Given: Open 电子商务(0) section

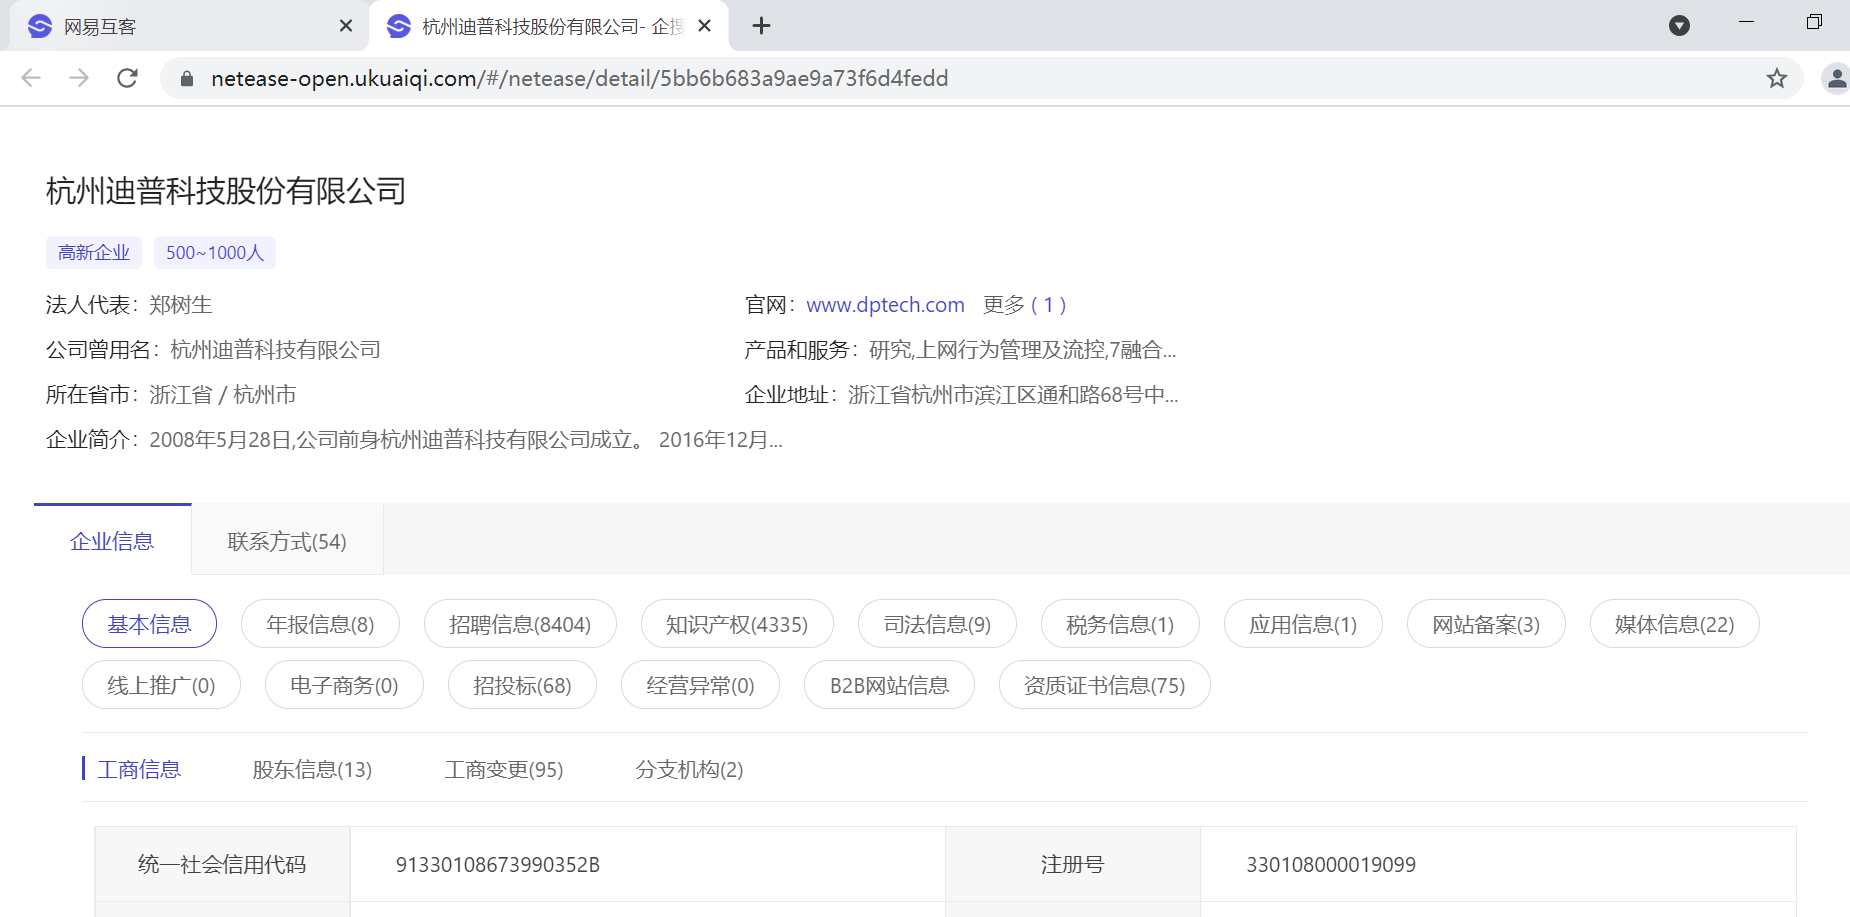Looking at the screenshot, I should point(344,685).
